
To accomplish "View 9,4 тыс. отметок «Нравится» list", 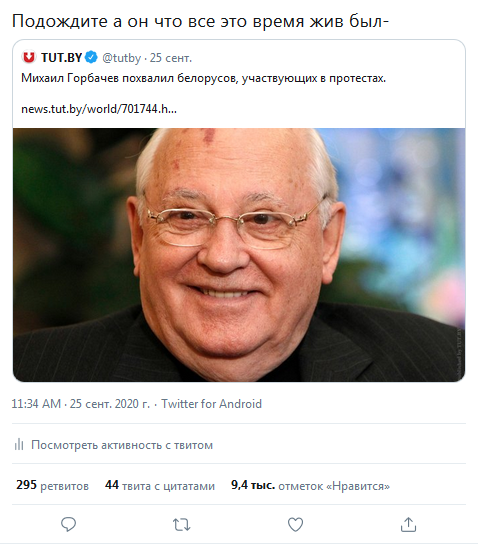I will point(310,485).
